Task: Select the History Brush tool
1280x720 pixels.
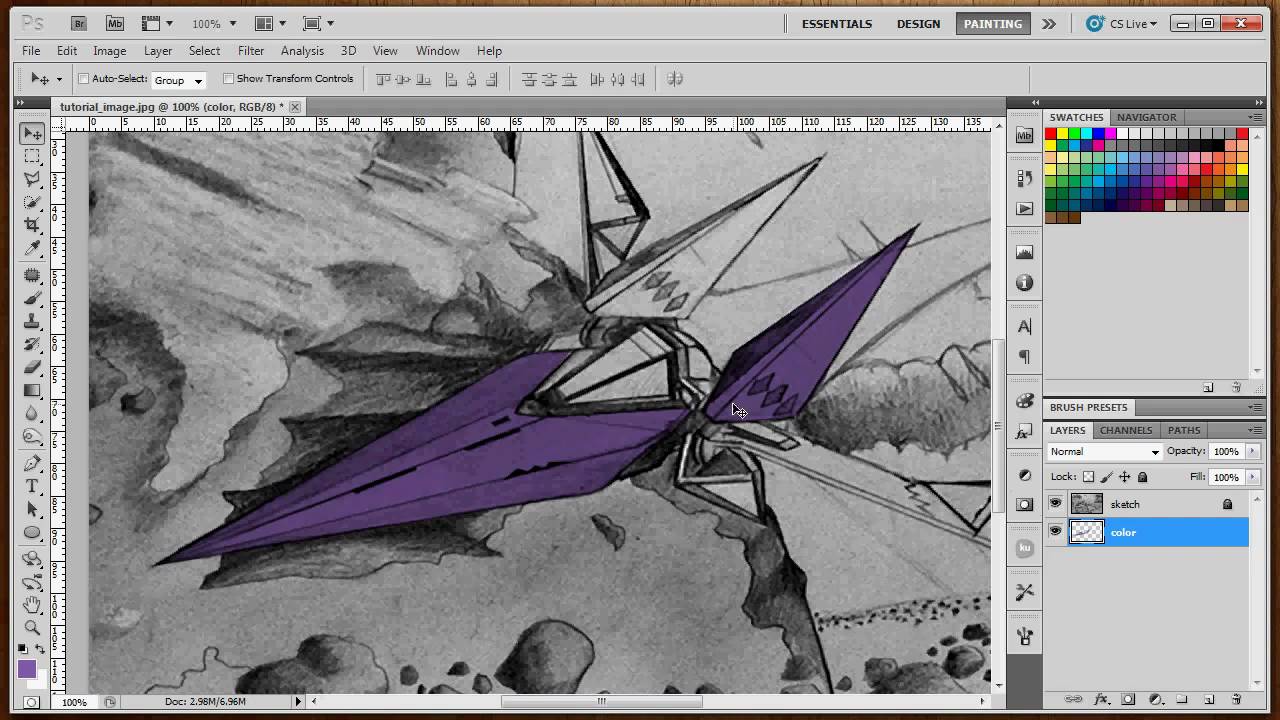Action: [x=33, y=344]
